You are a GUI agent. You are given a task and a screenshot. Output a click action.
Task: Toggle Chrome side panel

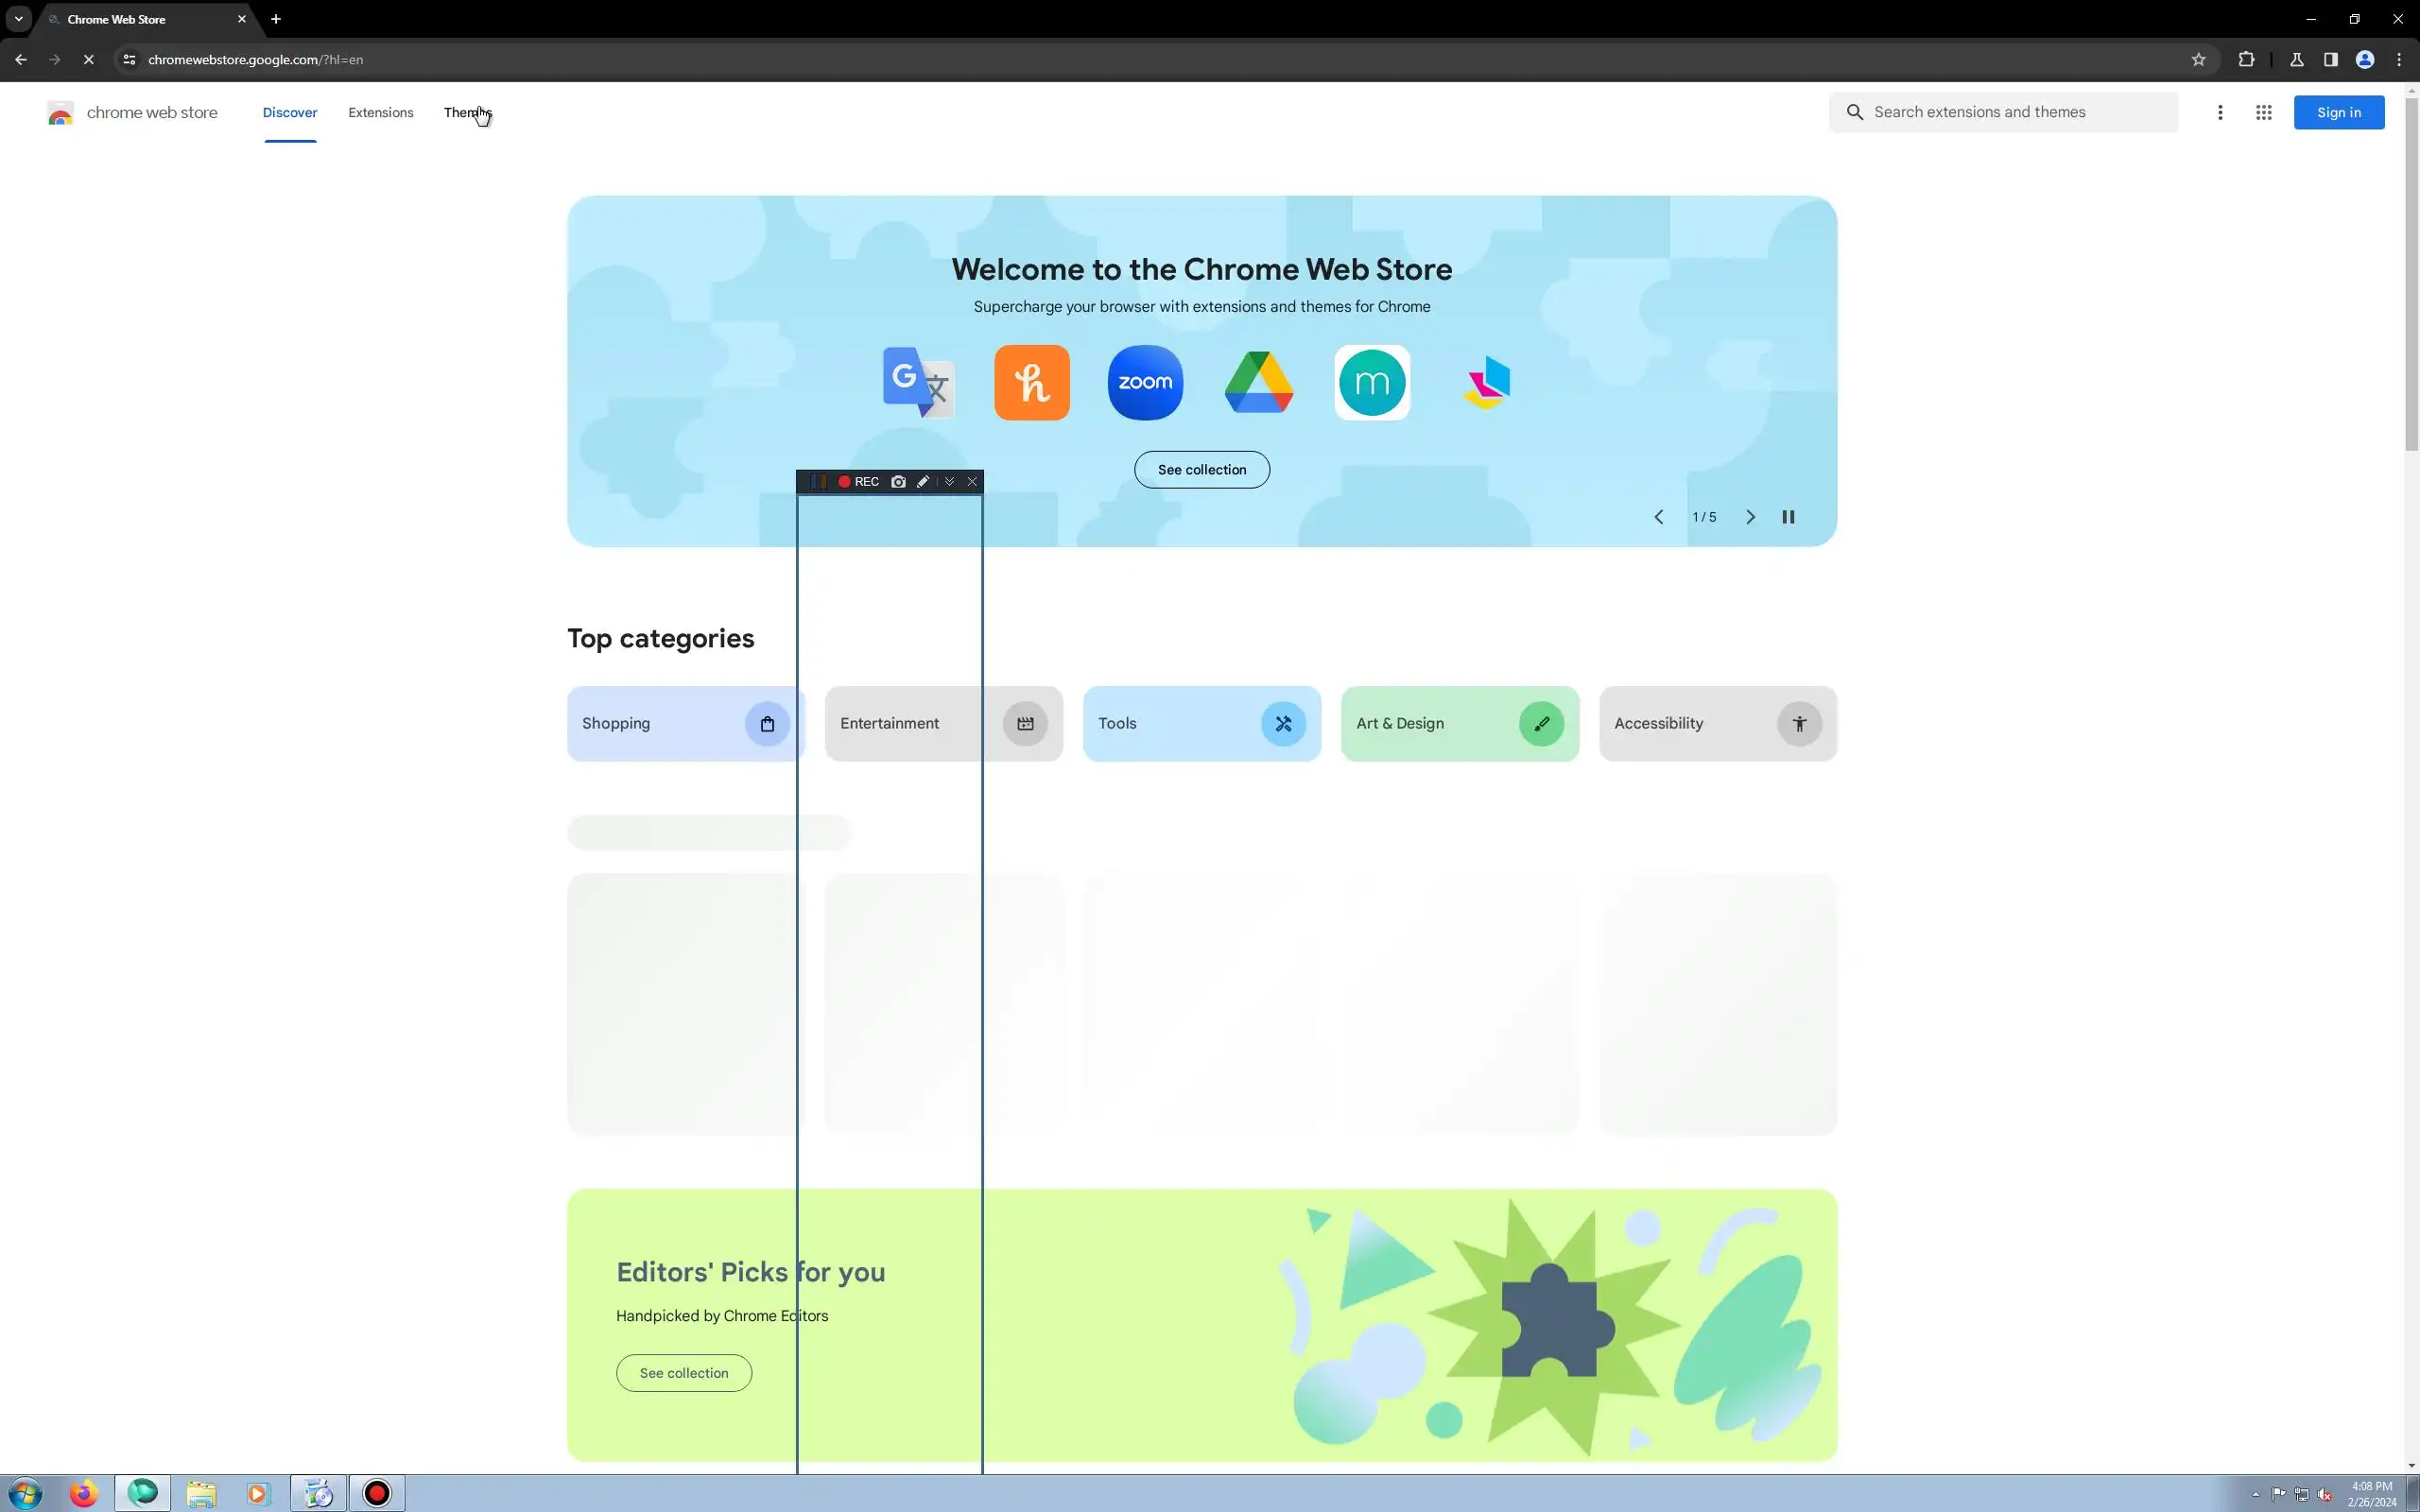pos(2331,60)
